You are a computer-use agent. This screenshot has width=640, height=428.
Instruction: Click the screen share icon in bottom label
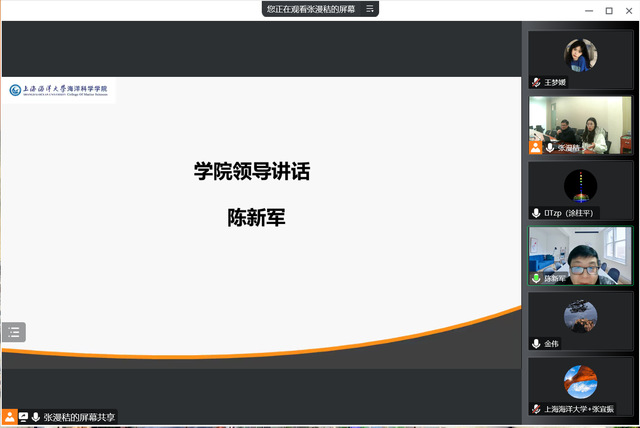click(23, 417)
